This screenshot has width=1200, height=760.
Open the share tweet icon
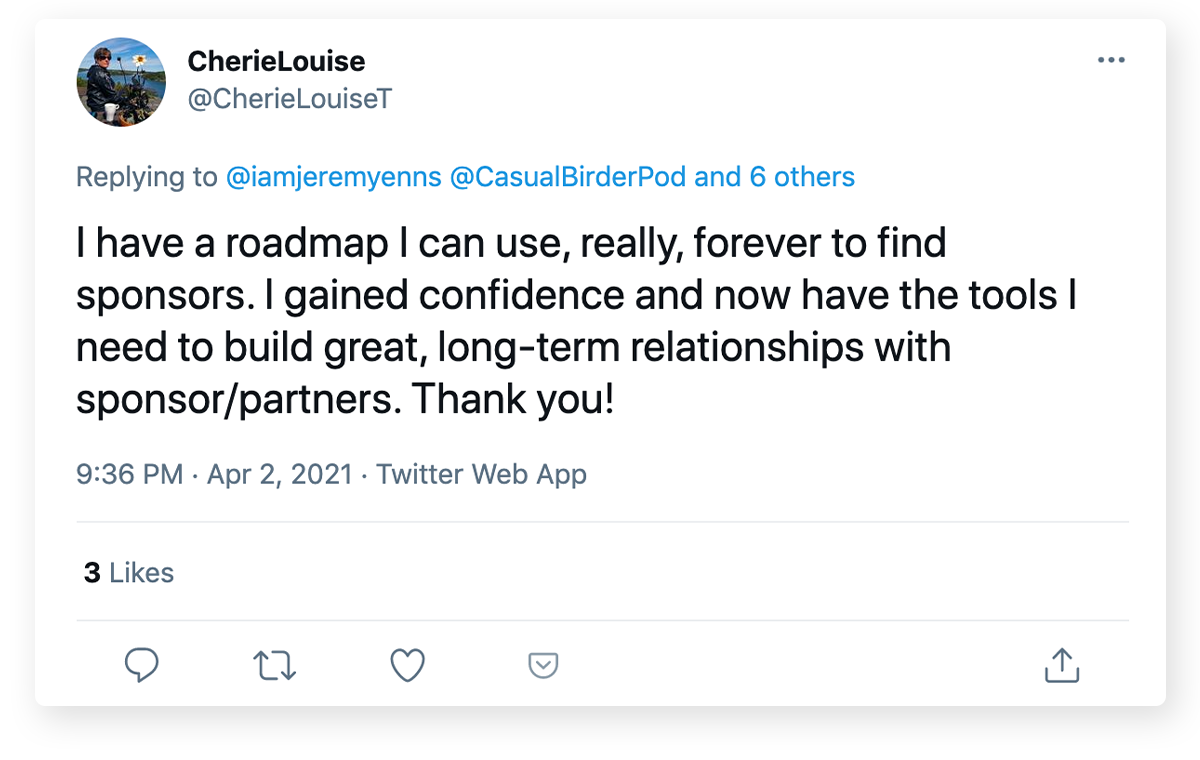click(1060, 665)
